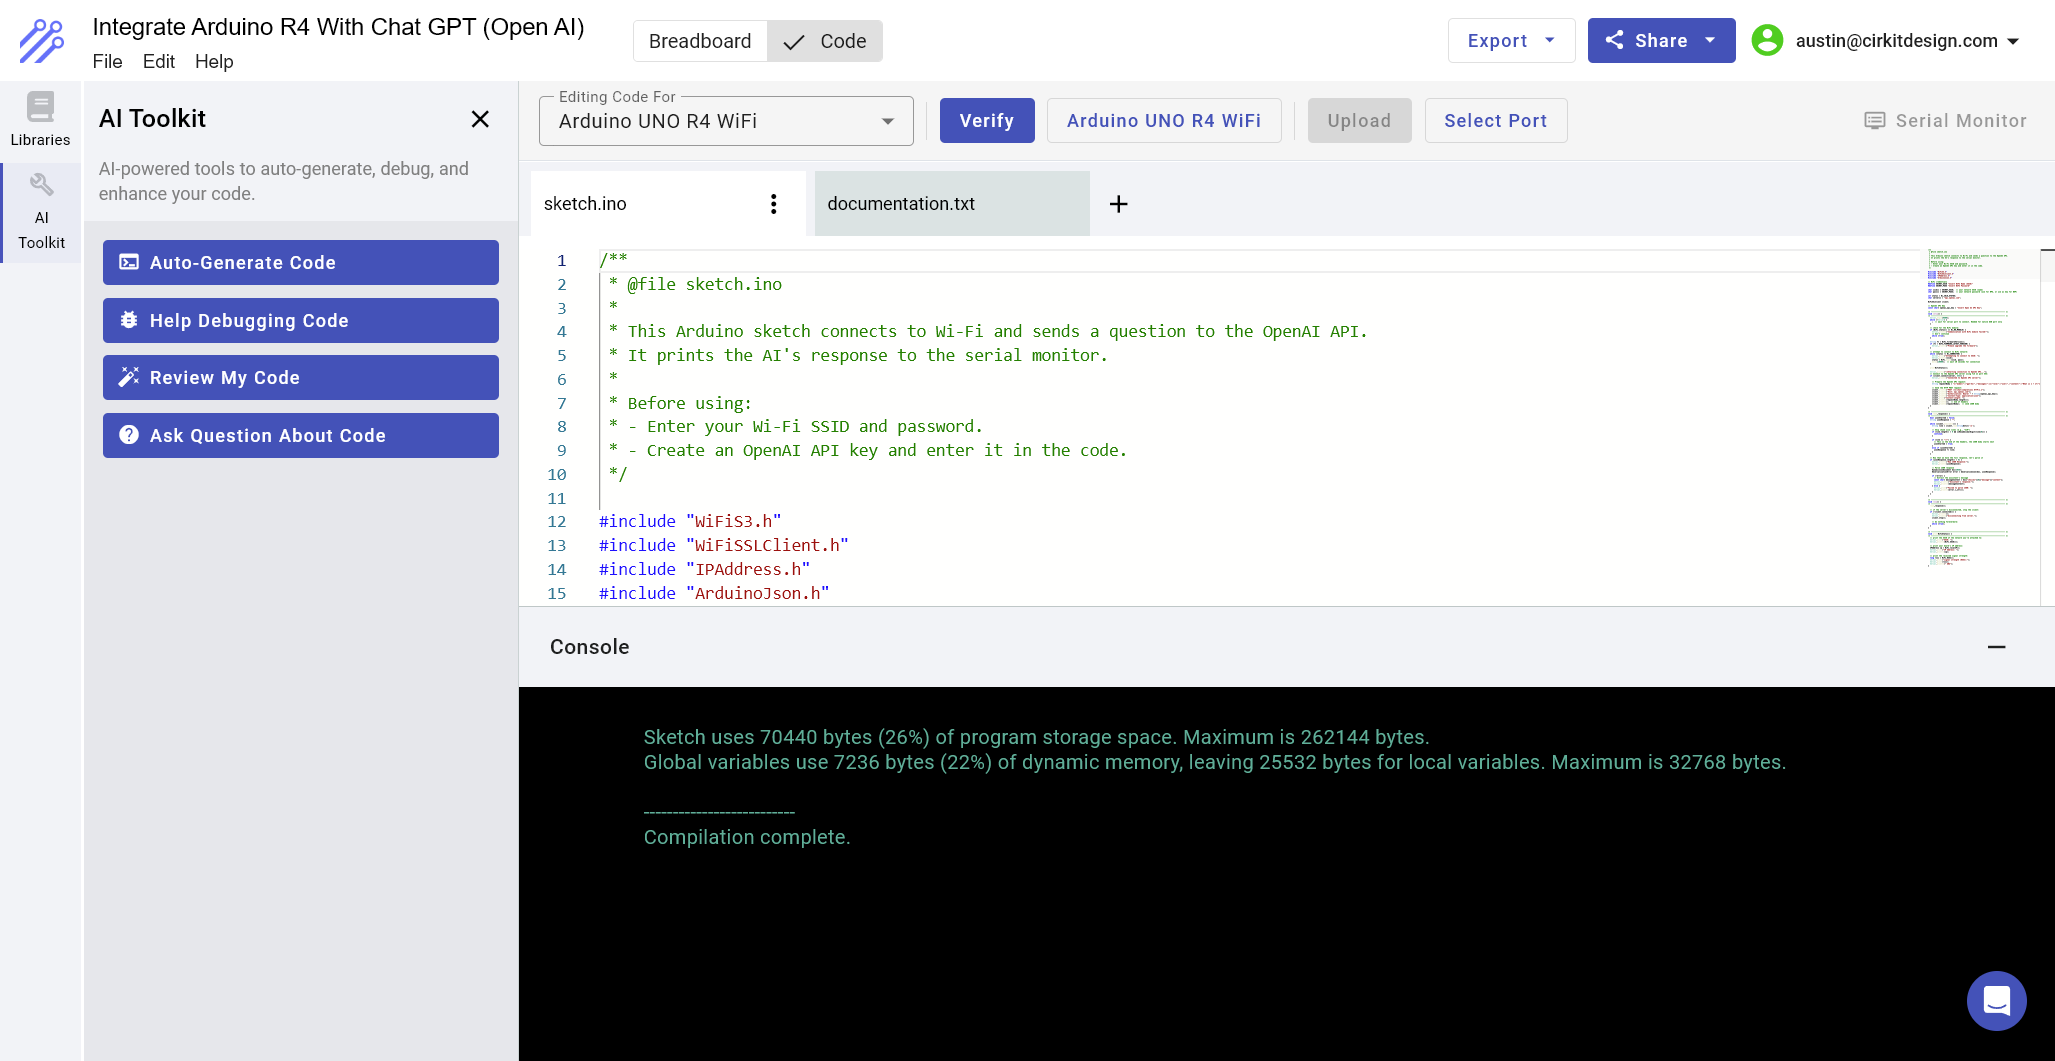The height and width of the screenshot is (1061, 2055).
Task: Click the "Global variables use 7236 bytes" line
Action: pos(1215,762)
